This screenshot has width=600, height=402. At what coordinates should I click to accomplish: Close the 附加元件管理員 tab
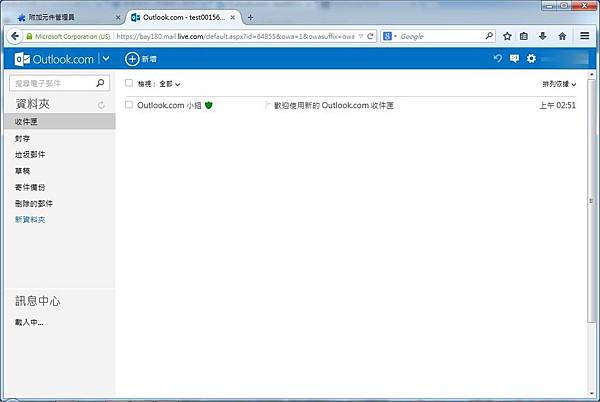(118, 17)
